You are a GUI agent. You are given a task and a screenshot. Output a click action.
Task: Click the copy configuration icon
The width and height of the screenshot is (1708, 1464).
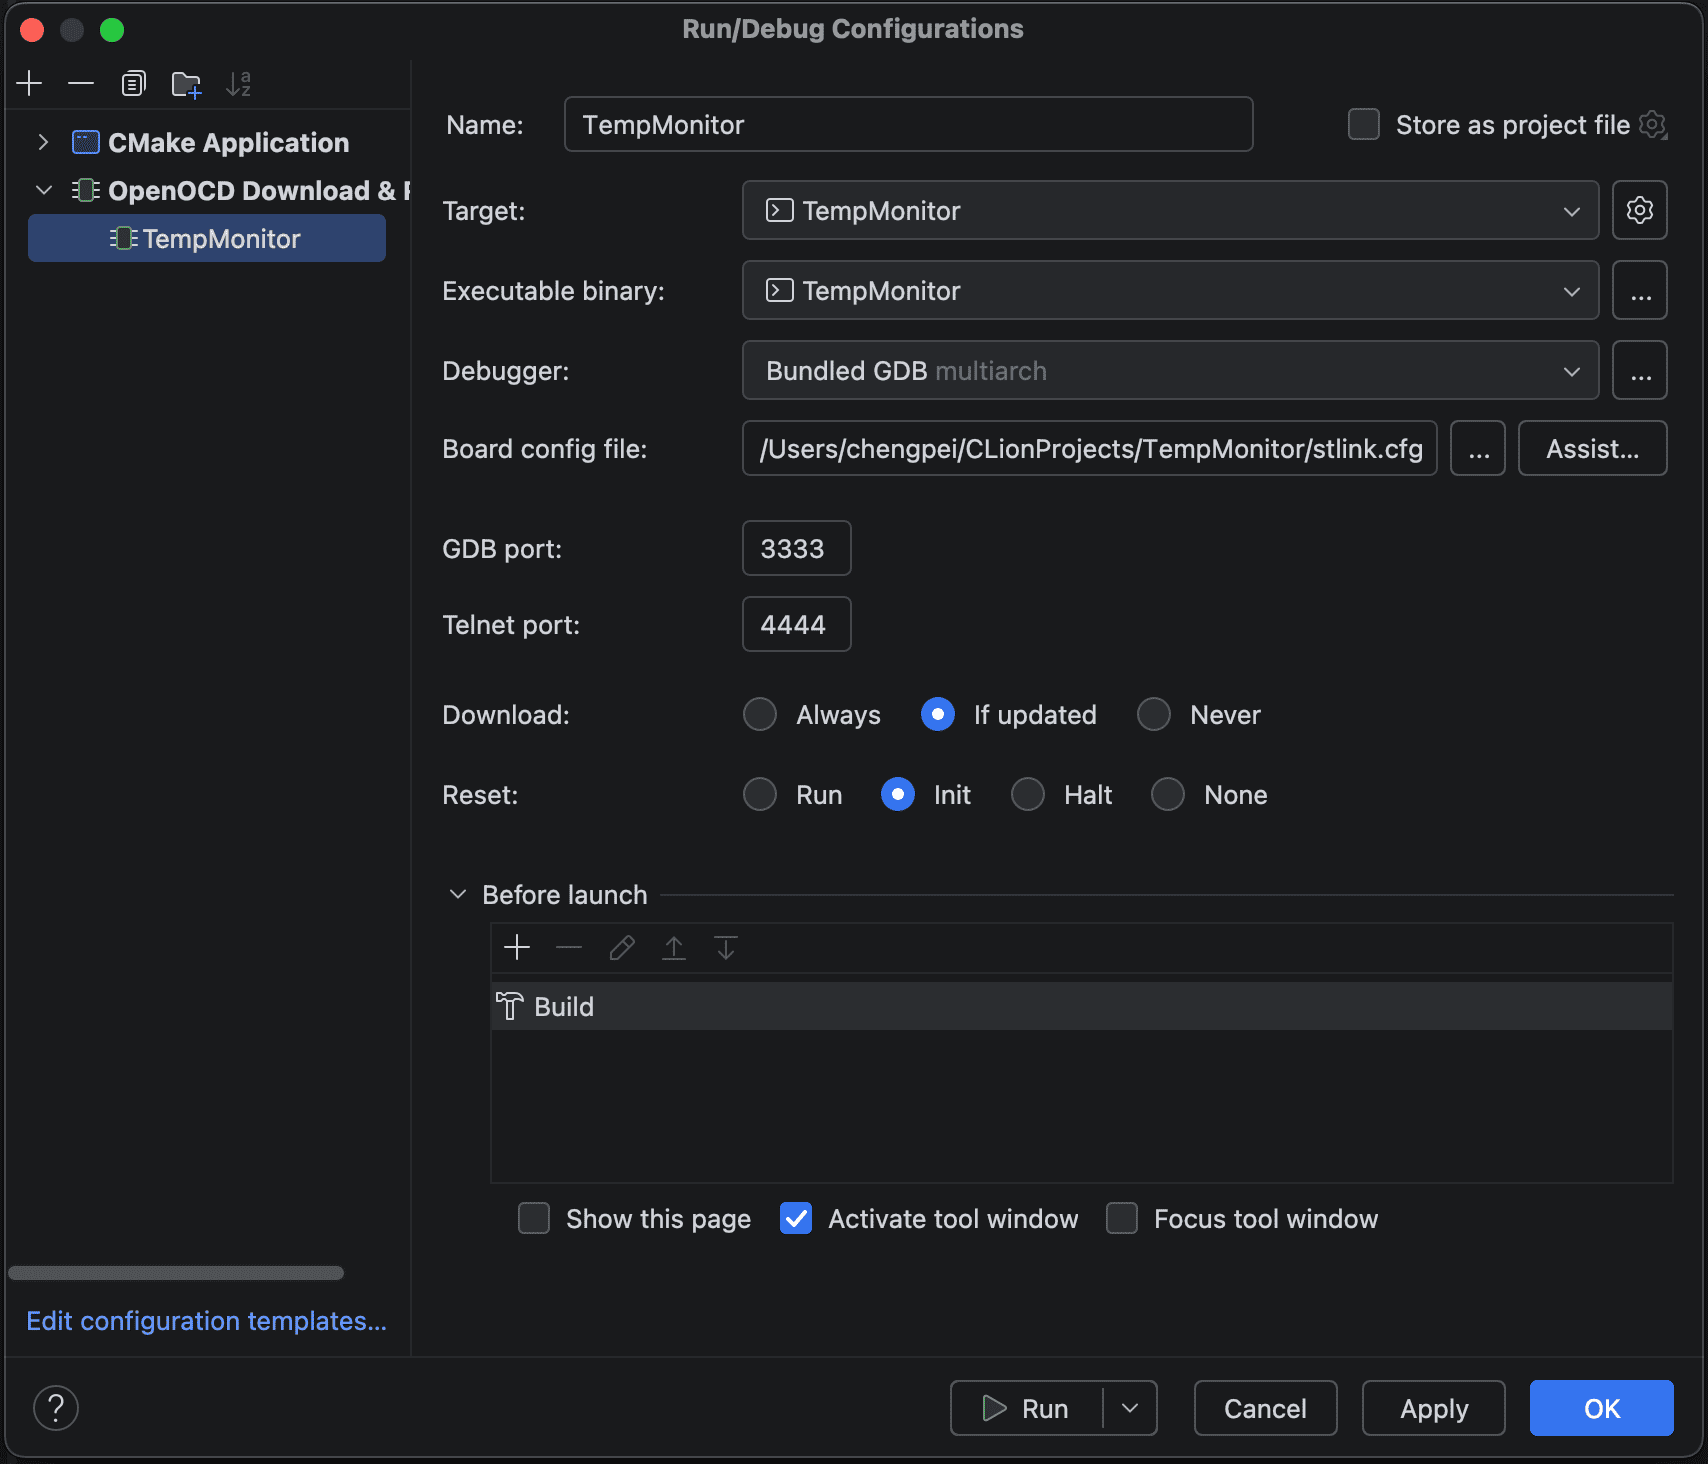coord(133,84)
